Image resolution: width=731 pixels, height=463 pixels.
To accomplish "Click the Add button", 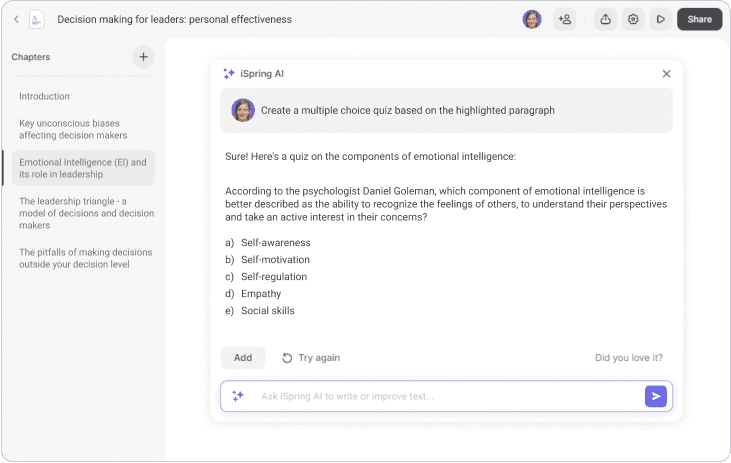I will pos(243,358).
